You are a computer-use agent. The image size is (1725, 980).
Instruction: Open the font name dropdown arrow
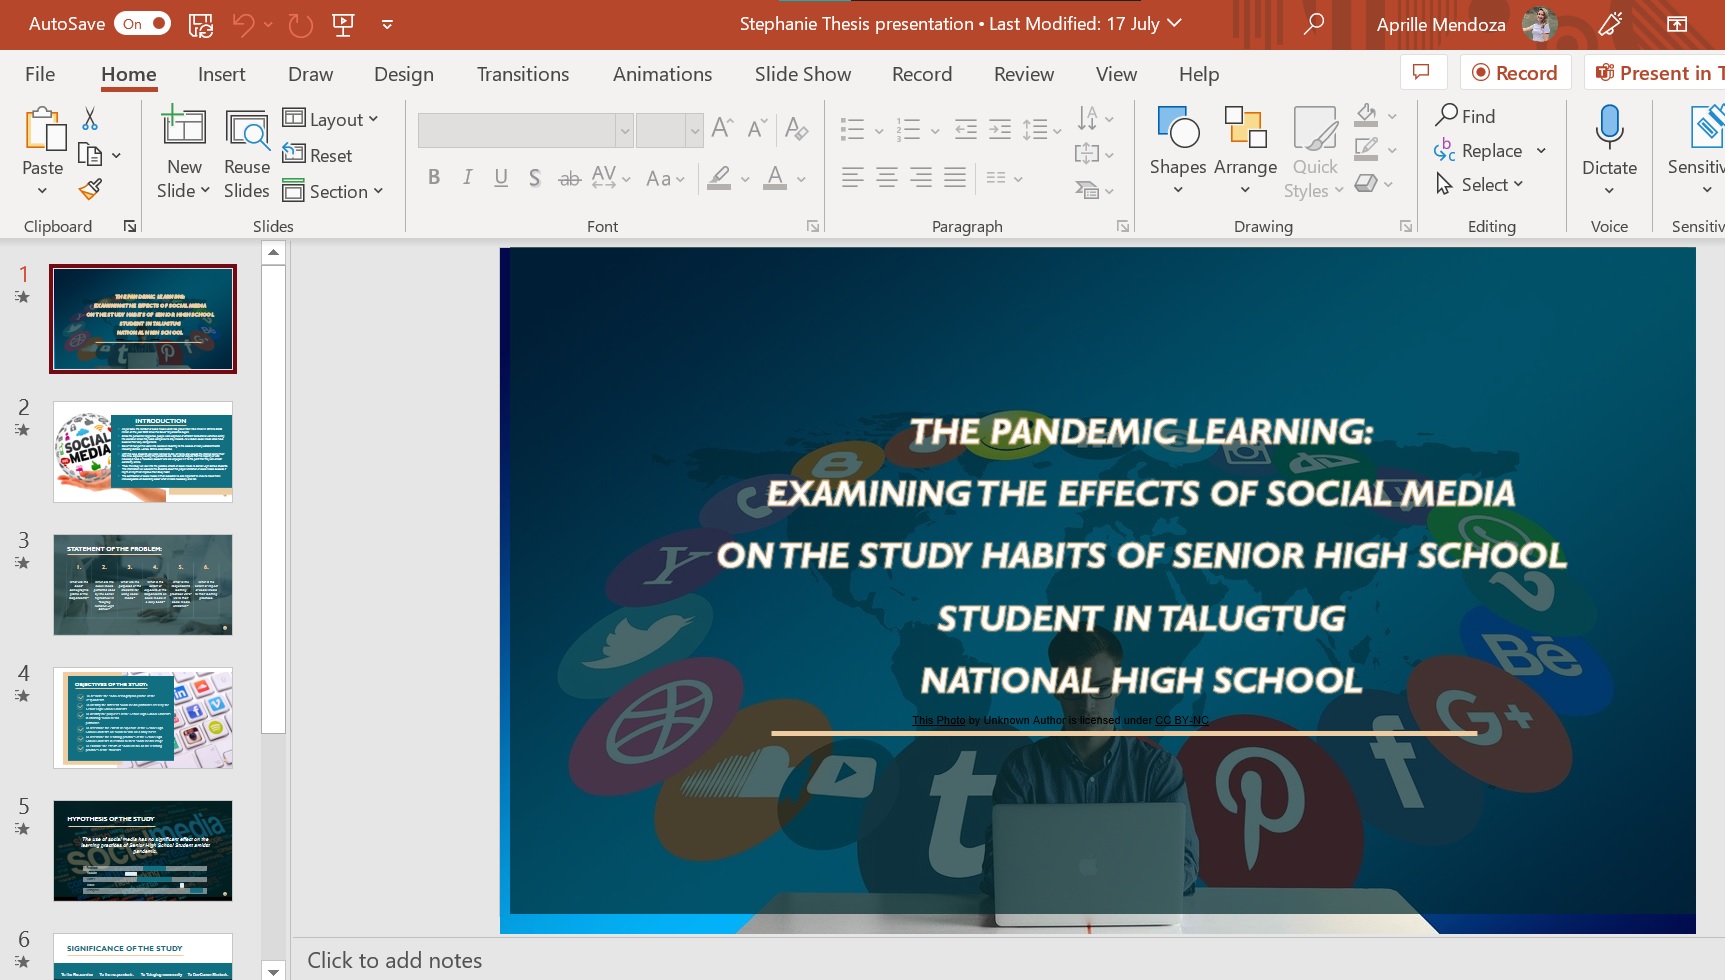(624, 130)
